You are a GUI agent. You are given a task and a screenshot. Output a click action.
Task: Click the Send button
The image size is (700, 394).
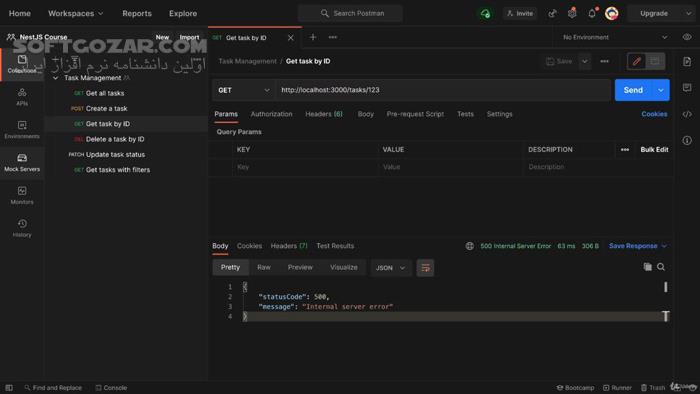point(633,90)
